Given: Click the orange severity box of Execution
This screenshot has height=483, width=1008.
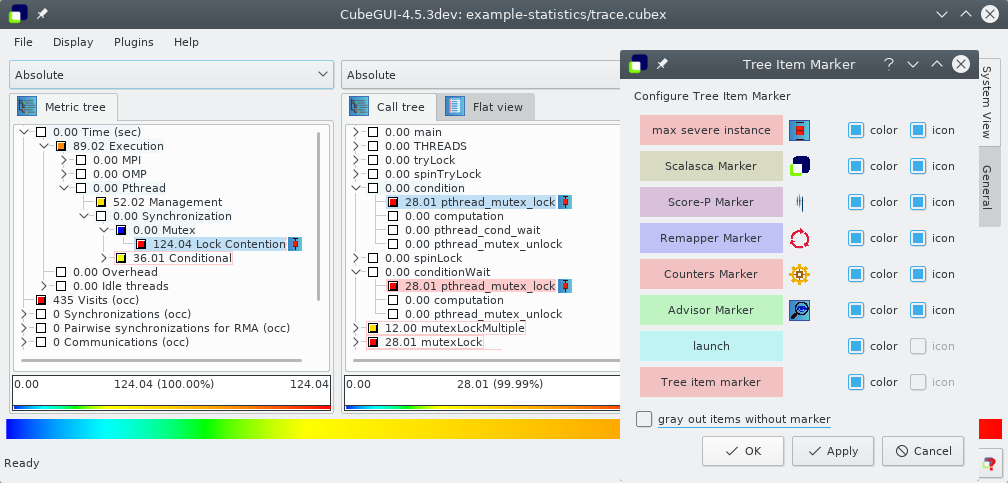Looking at the screenshot, I should pyautogui.click(x=61, y=147).
